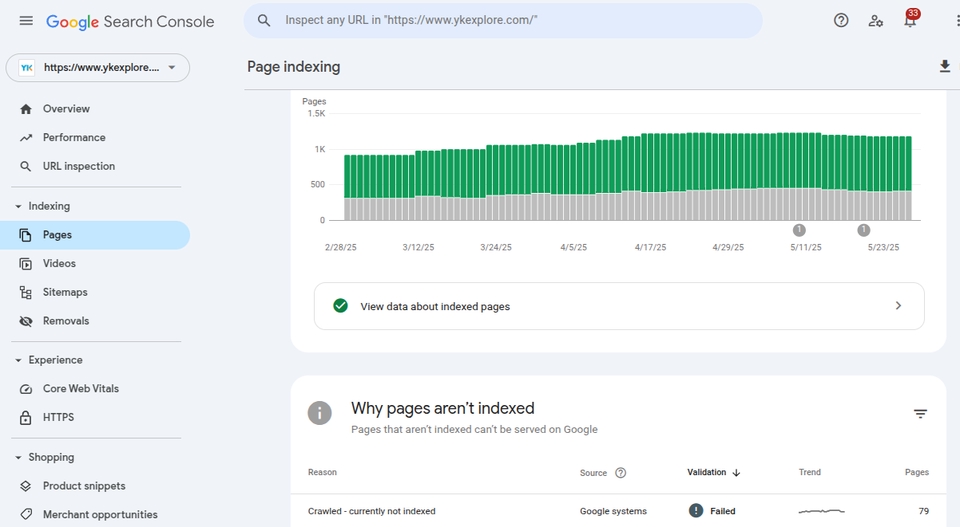This screenshot has height=527, width=960.
Task: Click the Pages column header
Action: click(x=917, y=473)
